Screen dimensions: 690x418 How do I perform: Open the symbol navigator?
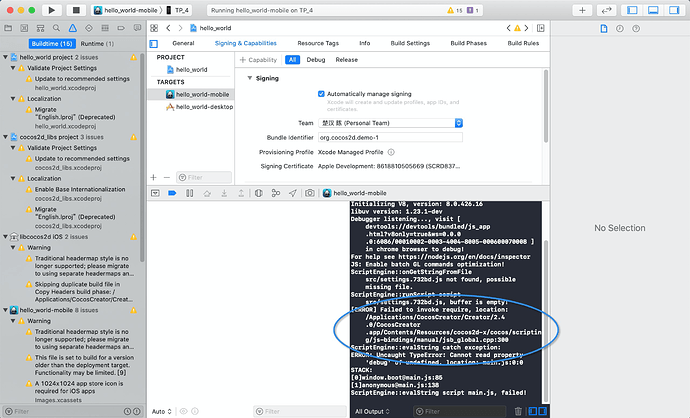click(40, 28)
